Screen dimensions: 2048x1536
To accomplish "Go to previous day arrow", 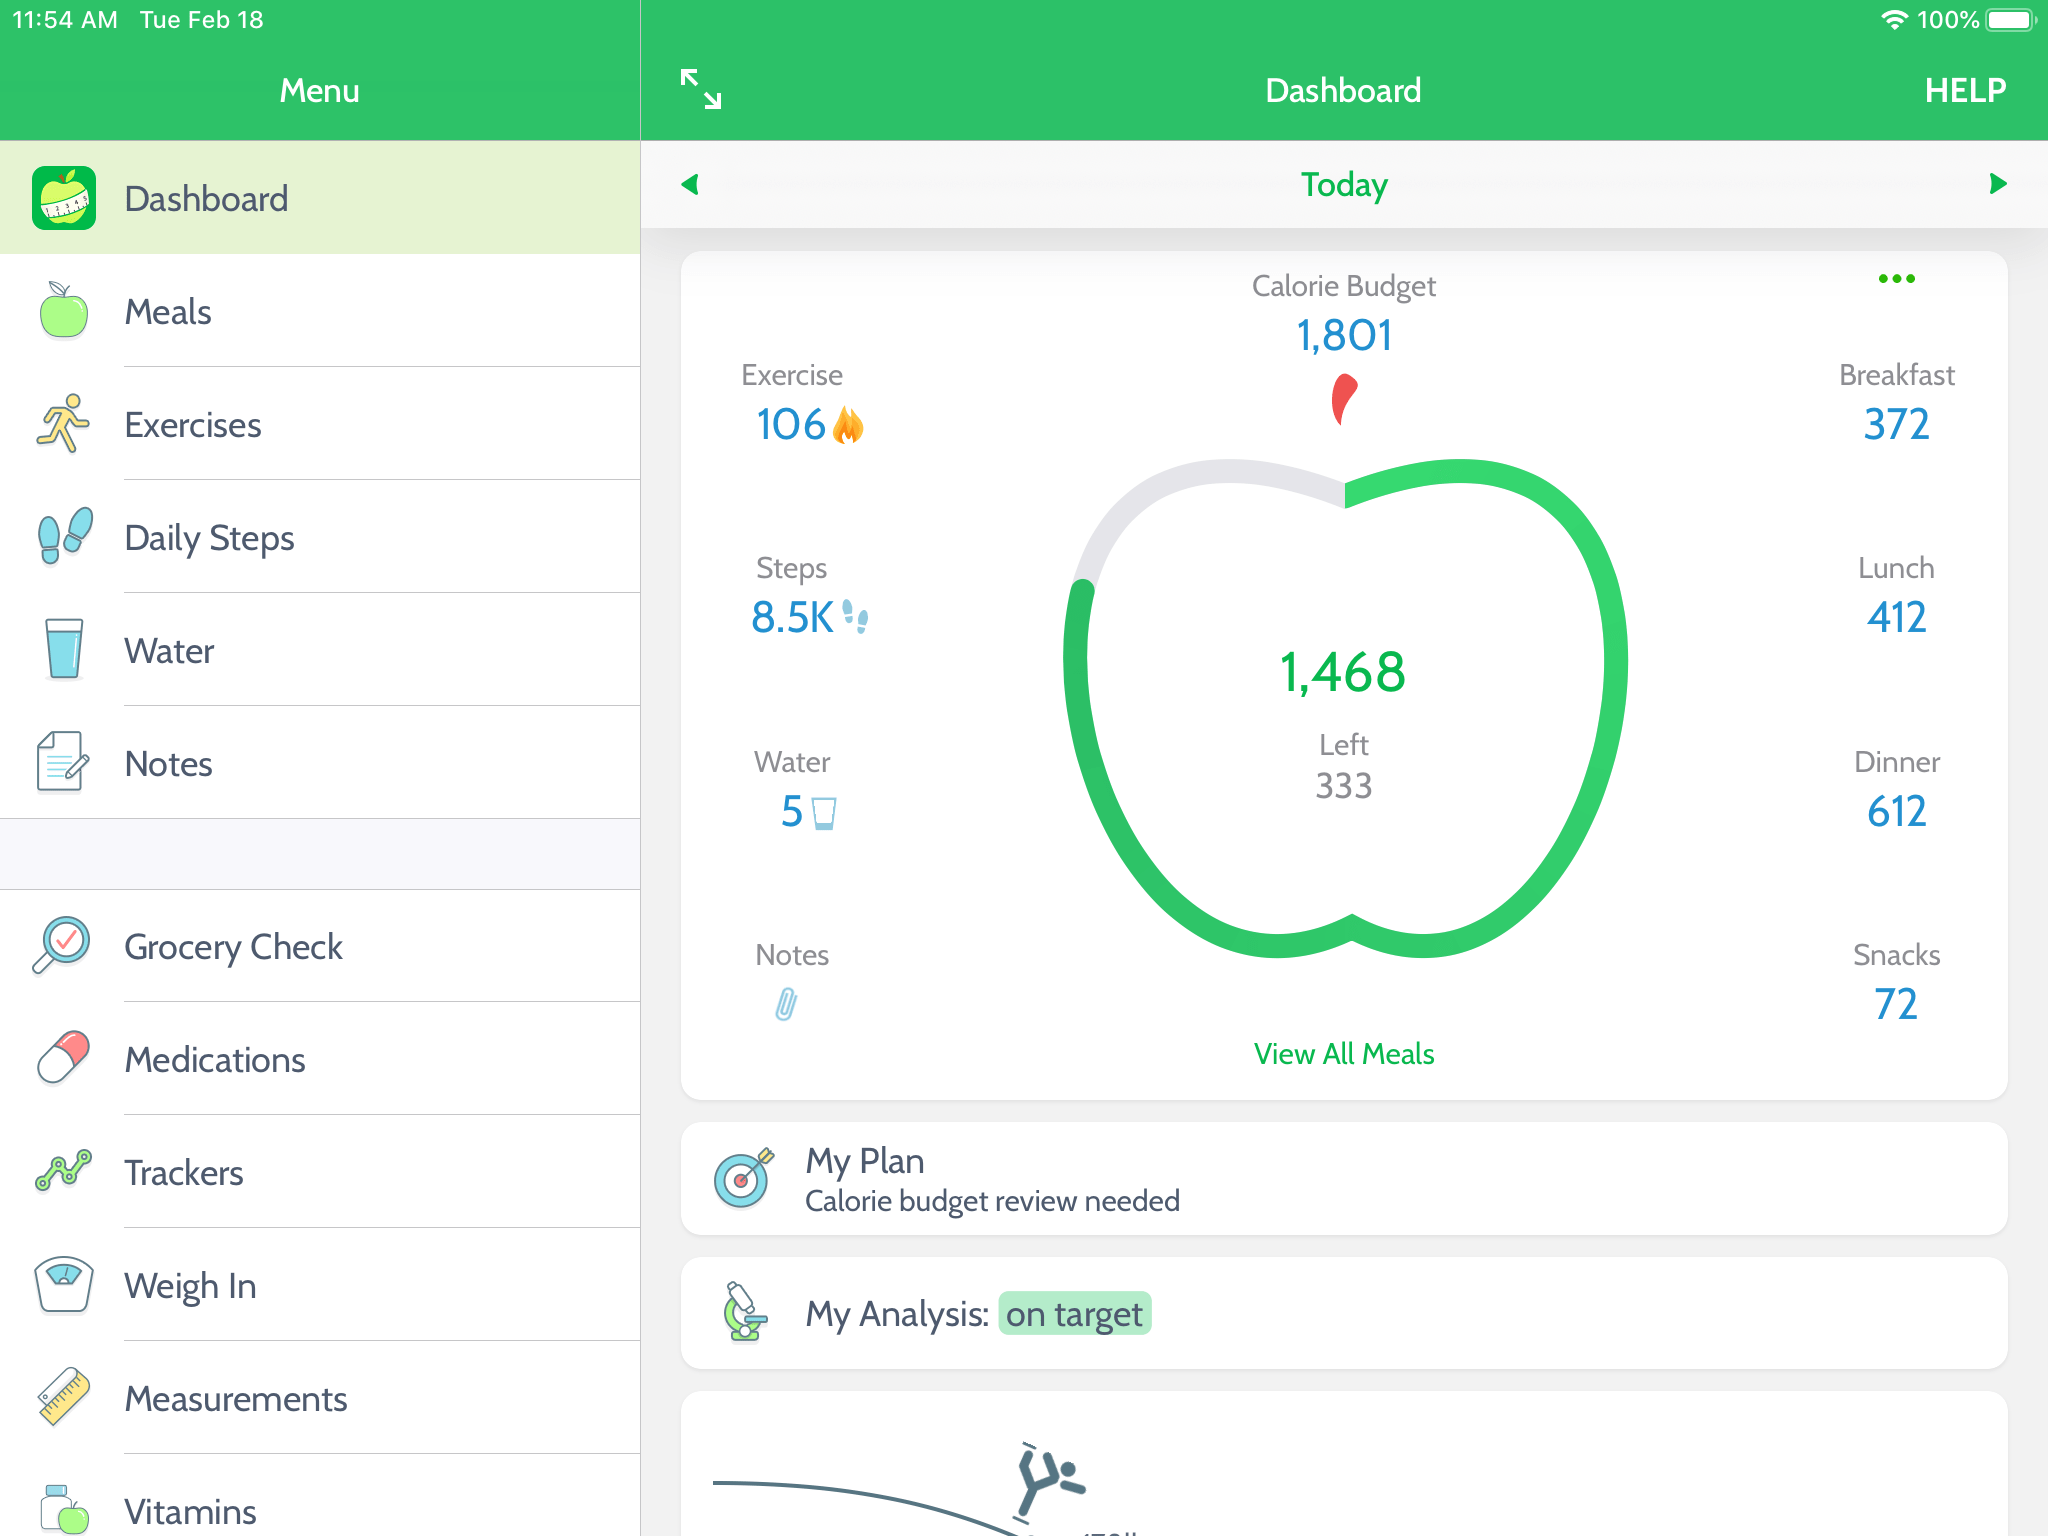I will (x=690, y=184).
